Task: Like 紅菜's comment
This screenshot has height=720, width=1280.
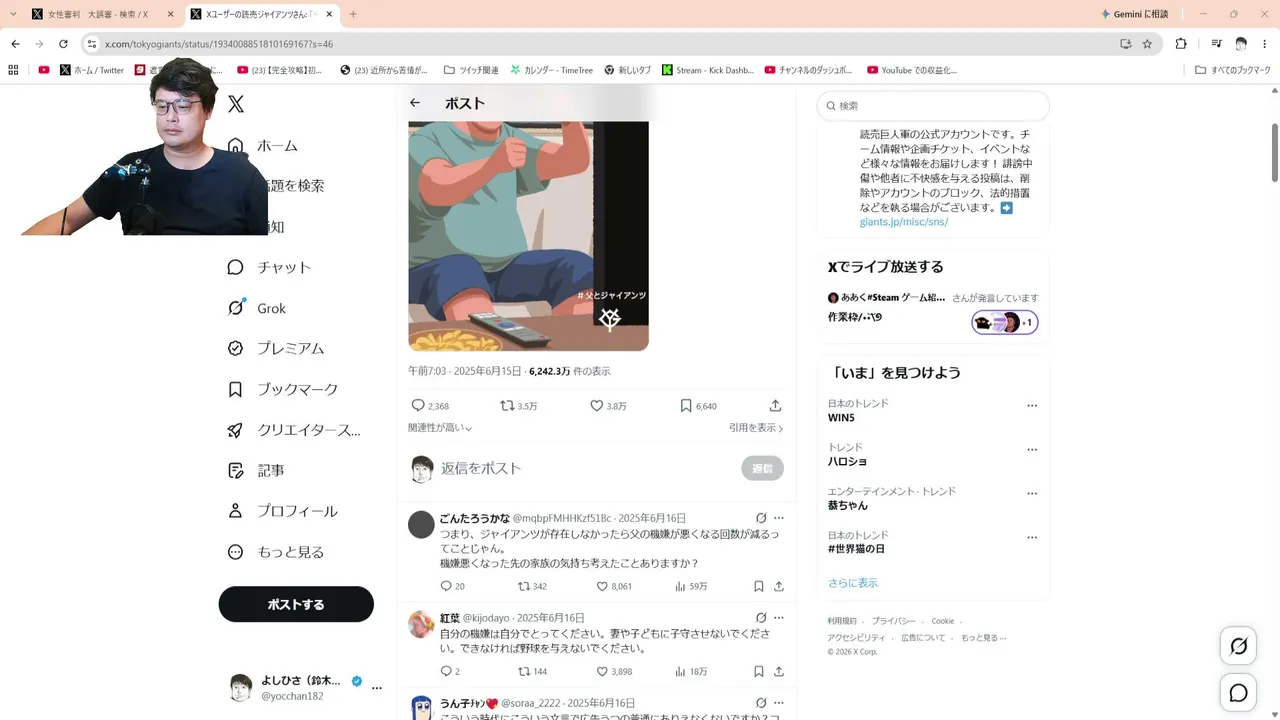Action: pos(614,671)
